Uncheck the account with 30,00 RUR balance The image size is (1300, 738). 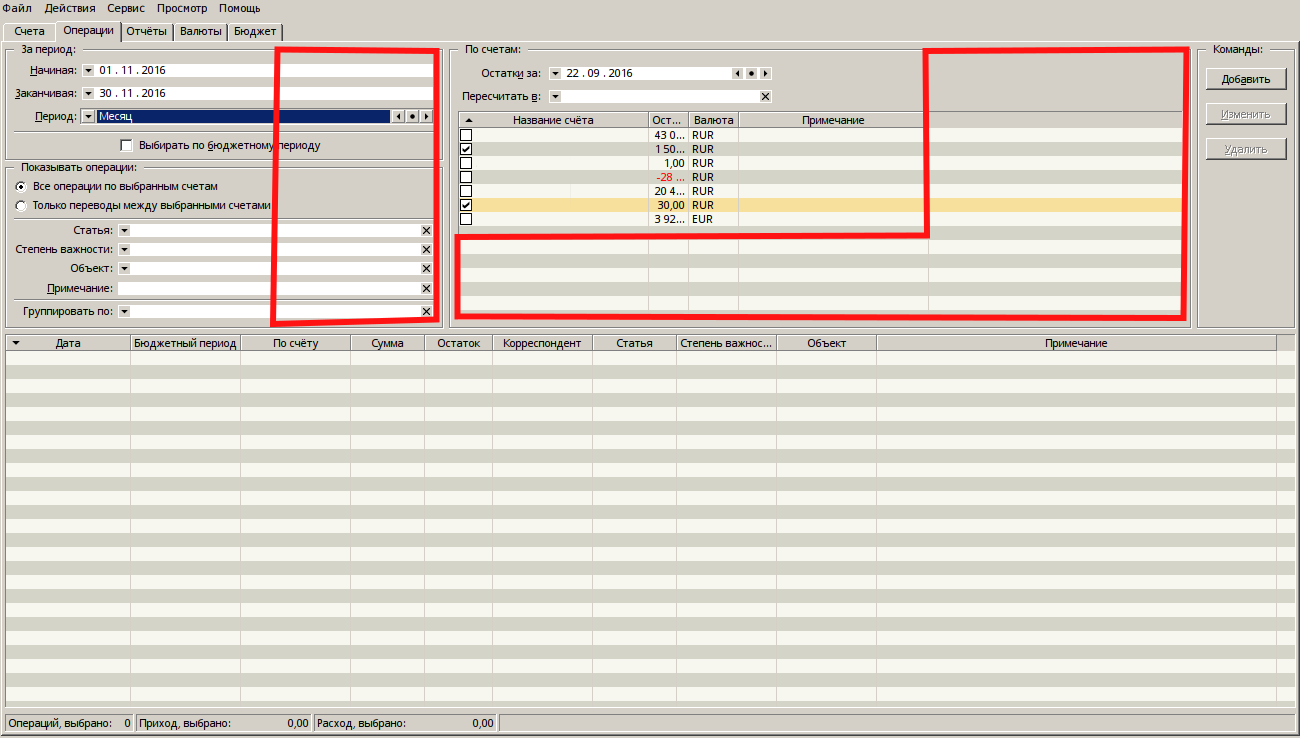tap(466, 205)
